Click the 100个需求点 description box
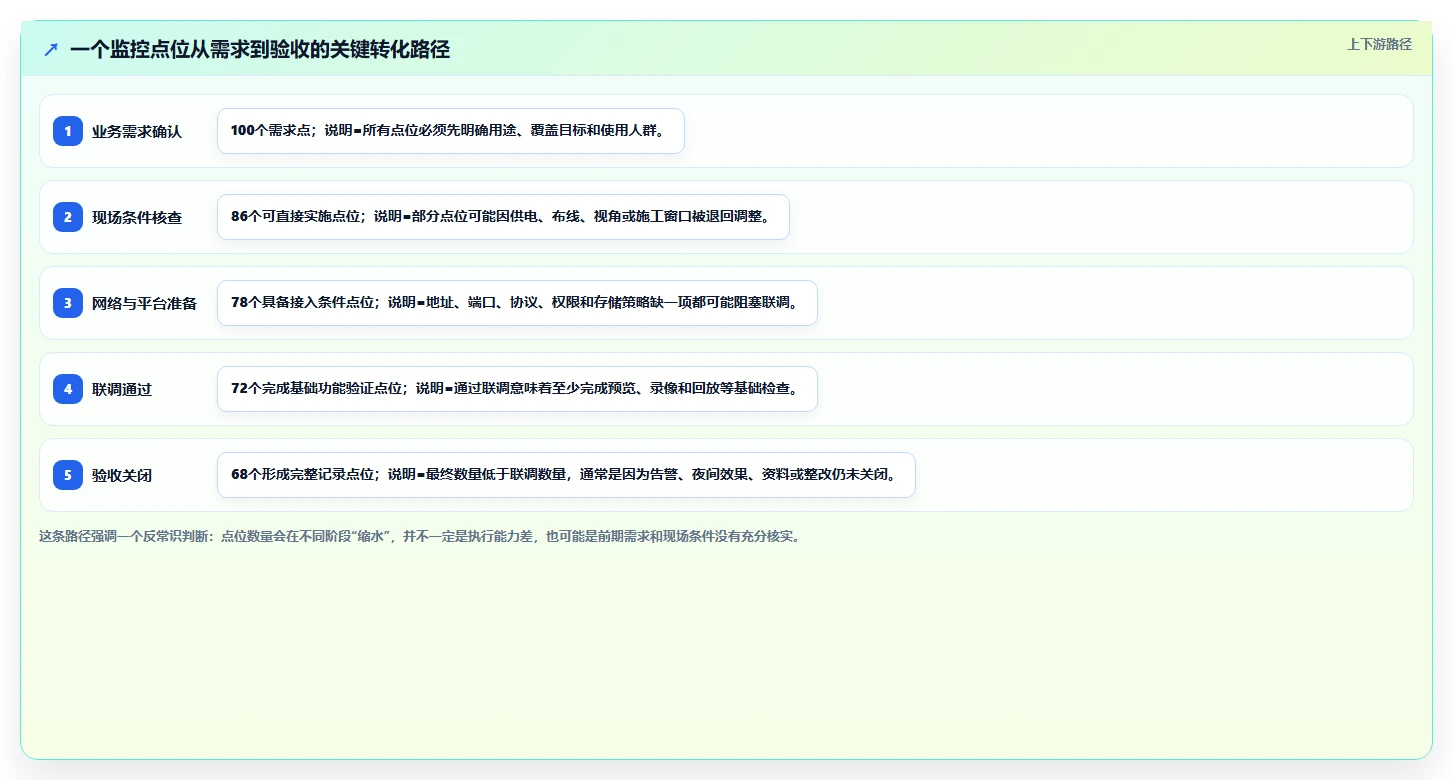This screenshot has height=780, width=1453. pos(451,131)
